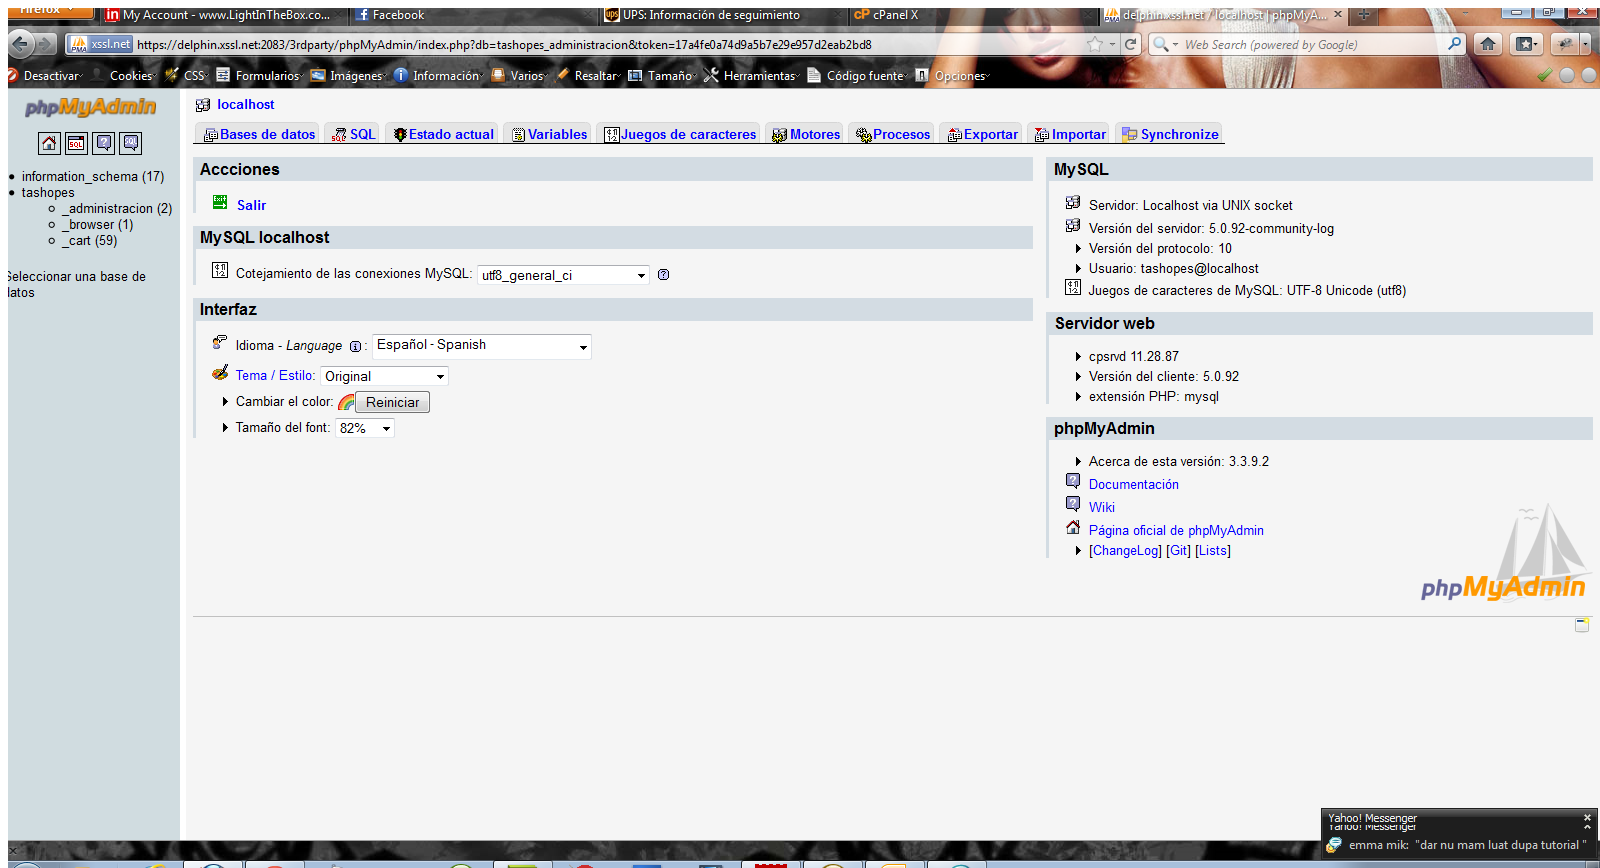This screenshot has height=868, width=1600.
Task: Click the Firefox home button
Action: pyautogui.click(x=1488, y=44)
